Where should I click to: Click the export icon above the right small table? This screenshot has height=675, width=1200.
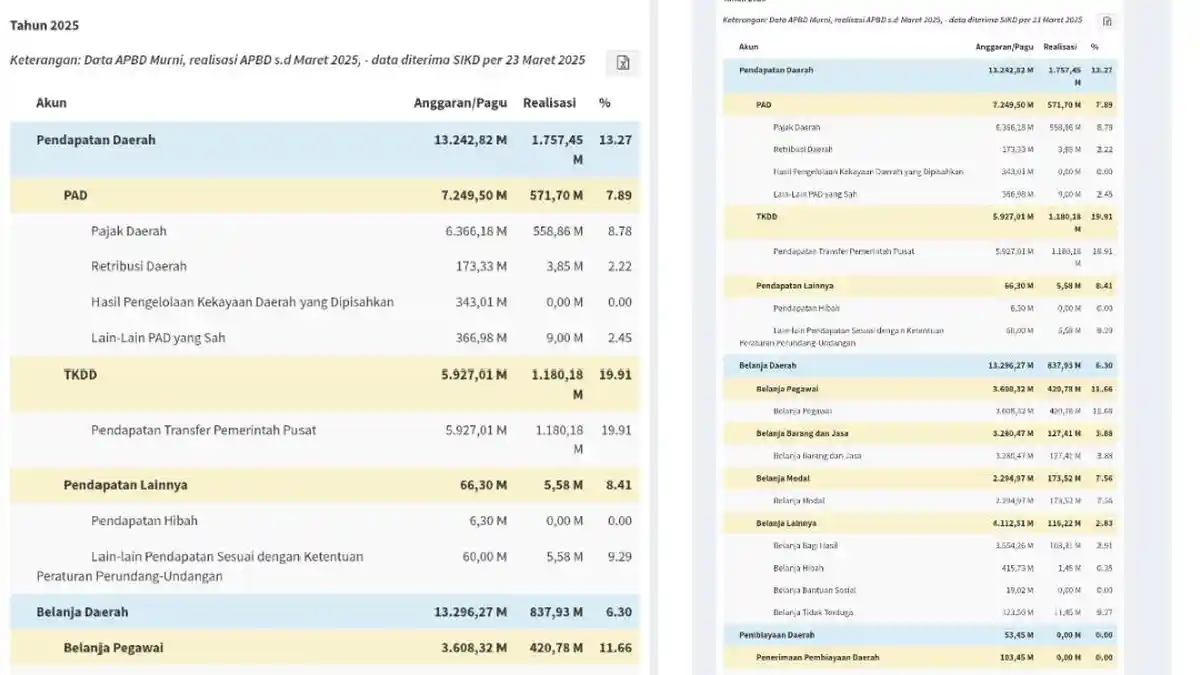1107,21
